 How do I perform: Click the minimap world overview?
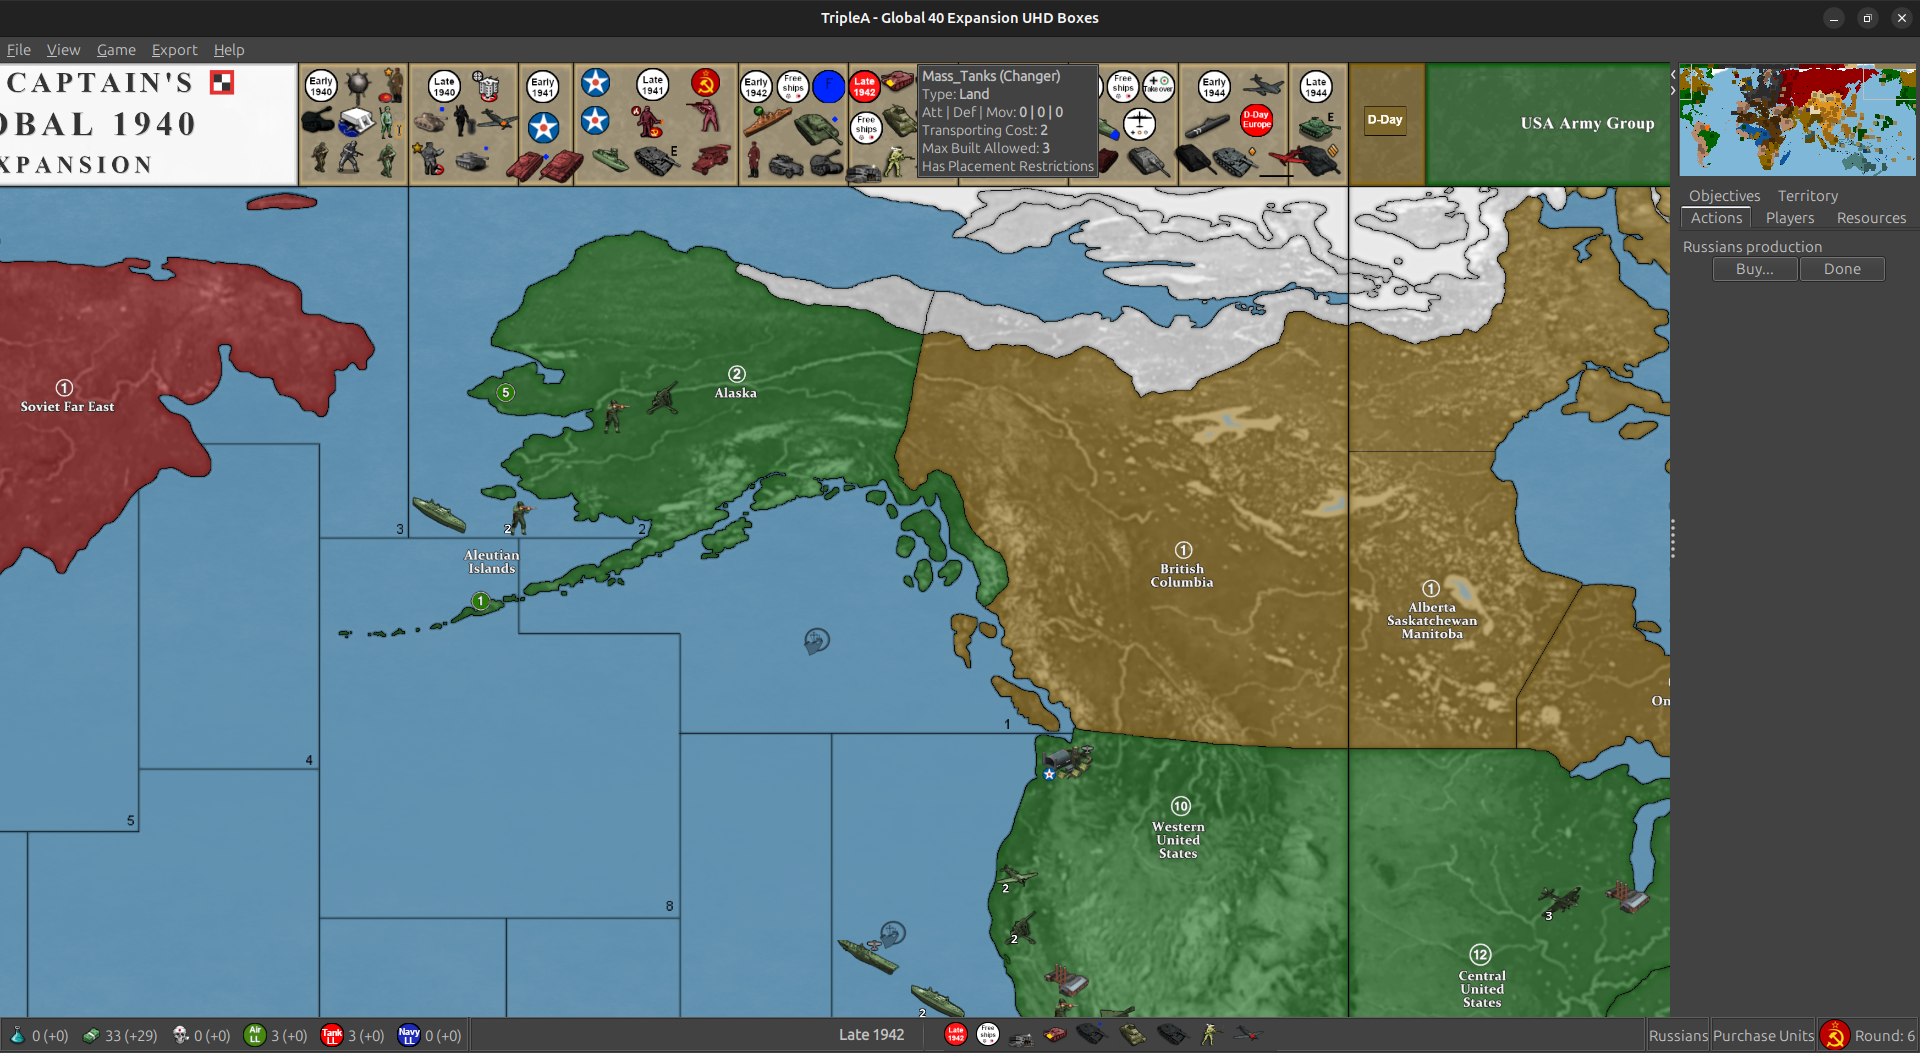click(1796, 119)
